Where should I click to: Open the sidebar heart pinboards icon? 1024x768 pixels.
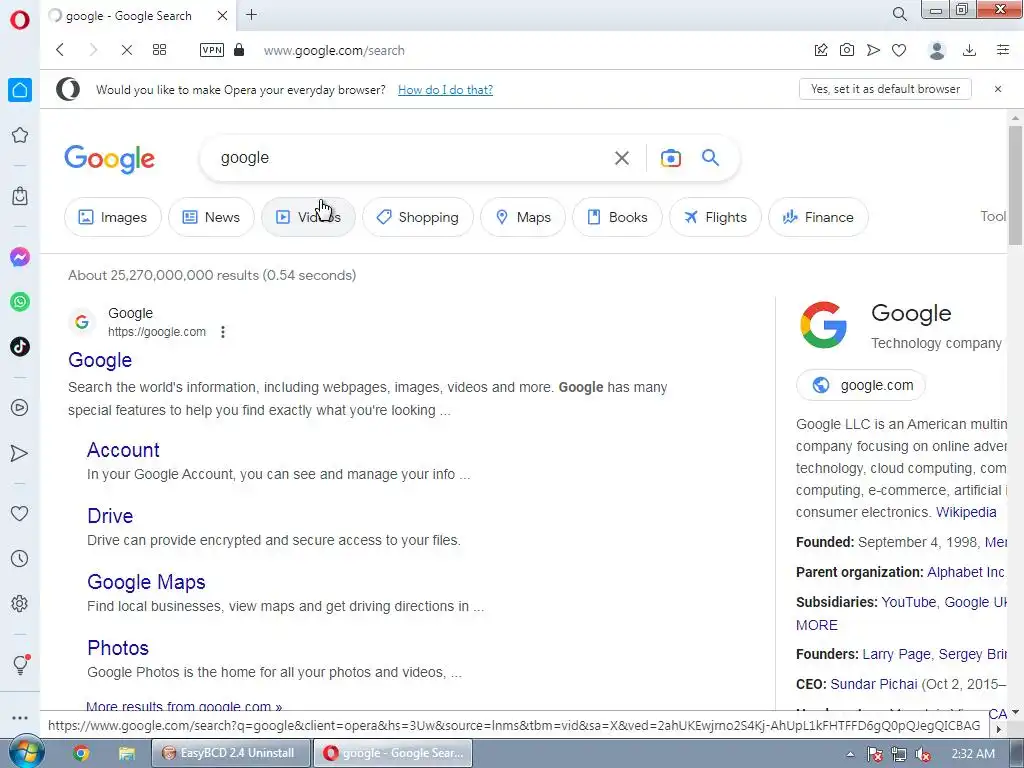[20, 513]
